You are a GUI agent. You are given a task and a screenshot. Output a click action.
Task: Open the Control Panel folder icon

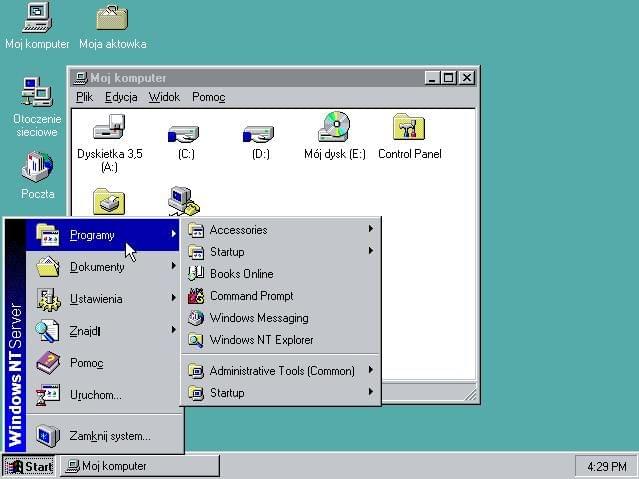pyautogui.click(x=409, y=128)
